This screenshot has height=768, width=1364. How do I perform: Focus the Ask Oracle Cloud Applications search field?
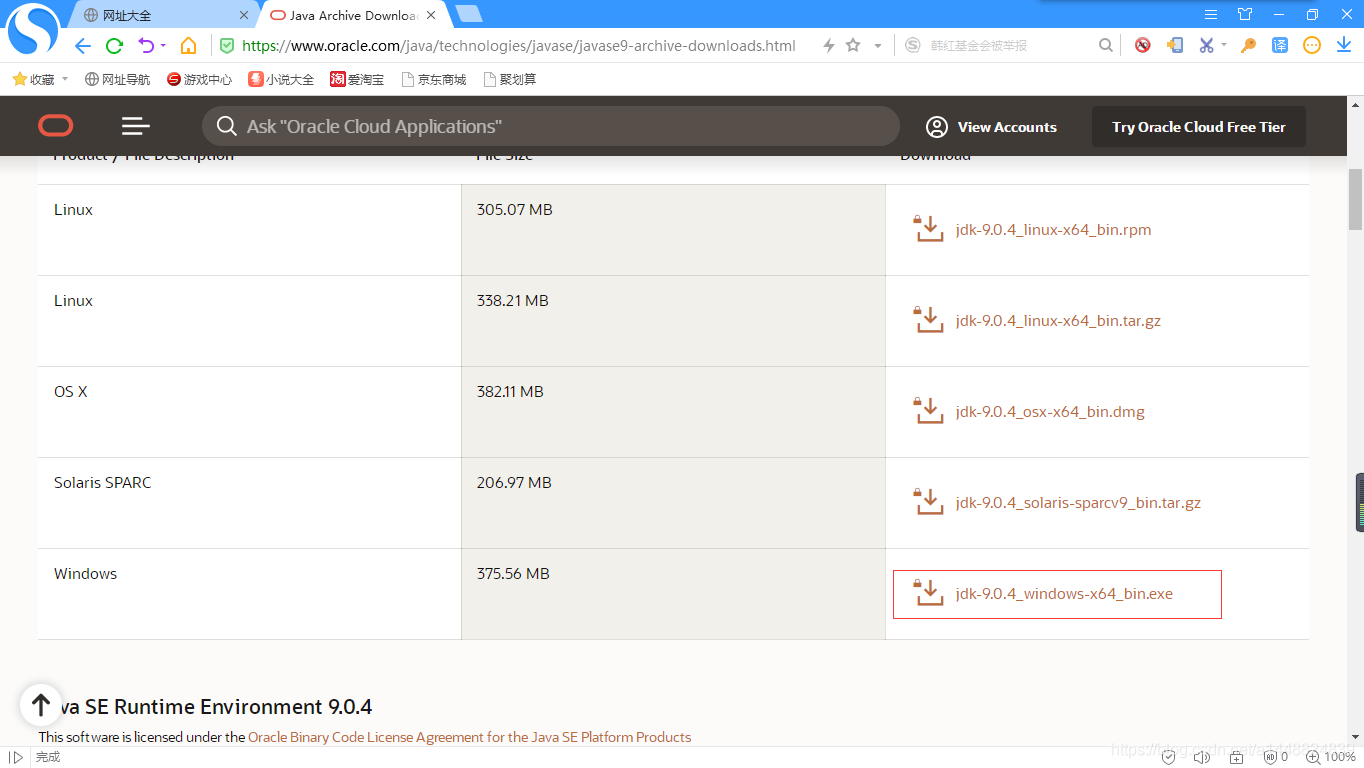pos(551,126)
